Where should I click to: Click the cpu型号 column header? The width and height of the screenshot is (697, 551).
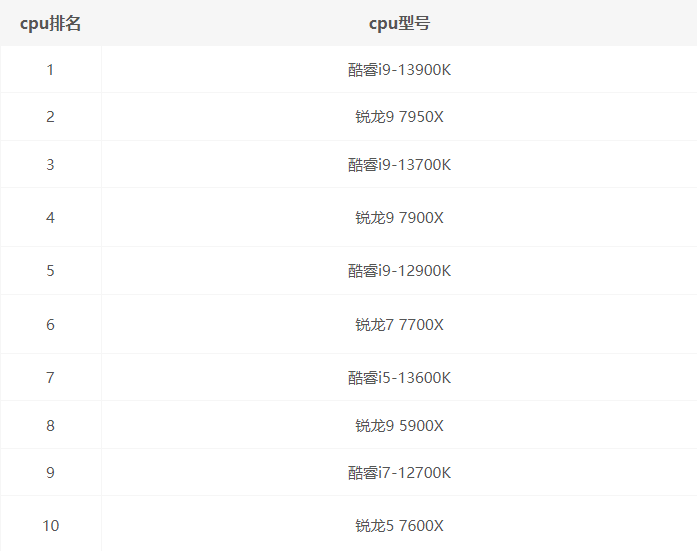pos(399,23)
